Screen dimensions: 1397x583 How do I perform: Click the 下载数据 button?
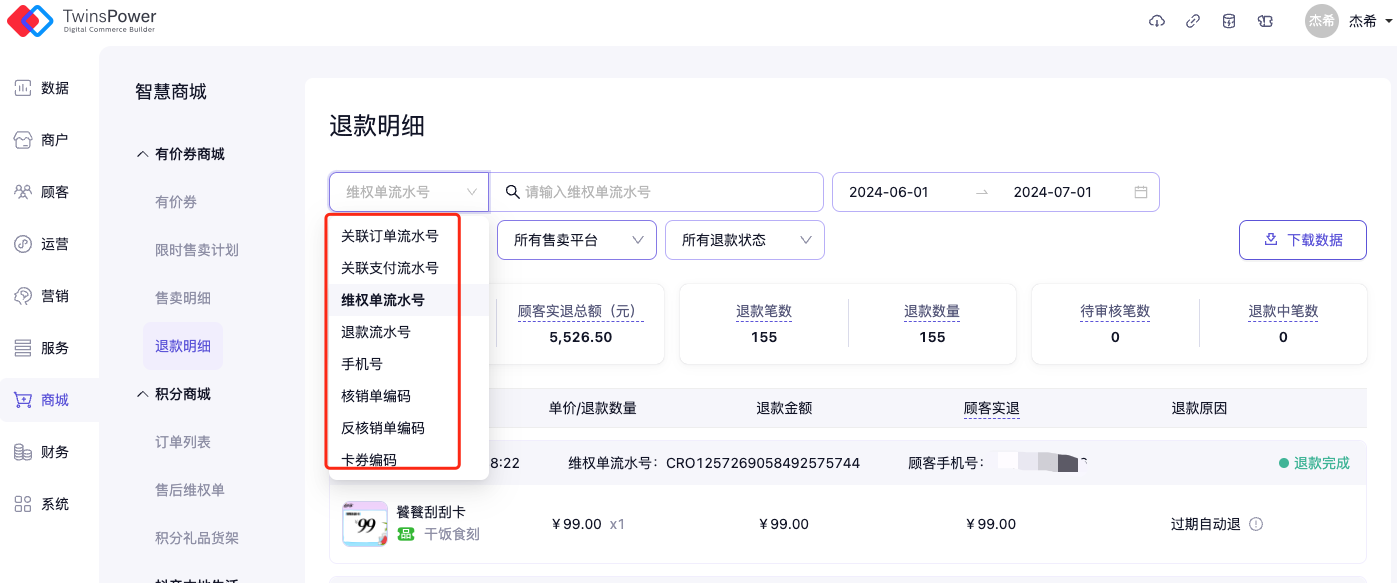pyautogui.click(x=1302, y=240)
